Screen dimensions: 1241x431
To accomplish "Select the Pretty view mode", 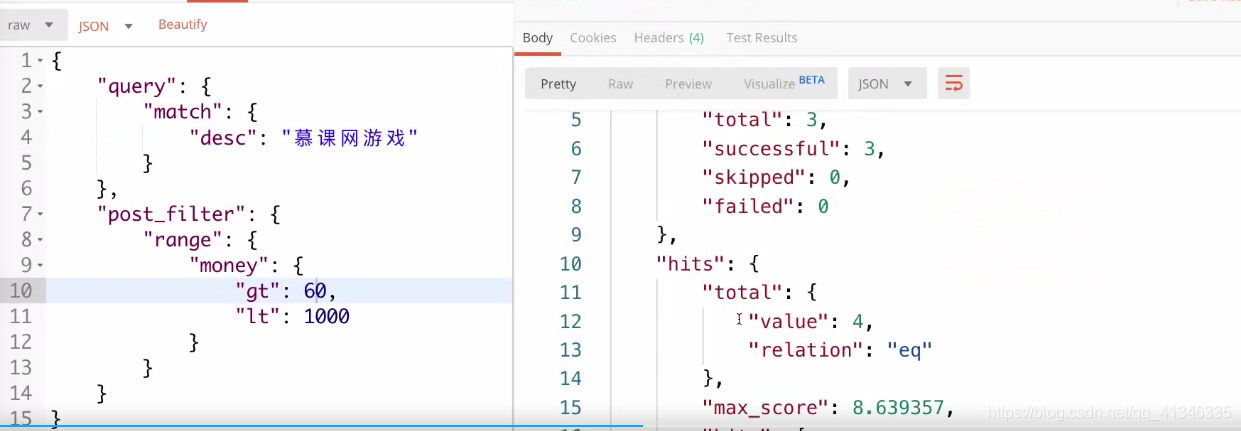I will [558, 83].
